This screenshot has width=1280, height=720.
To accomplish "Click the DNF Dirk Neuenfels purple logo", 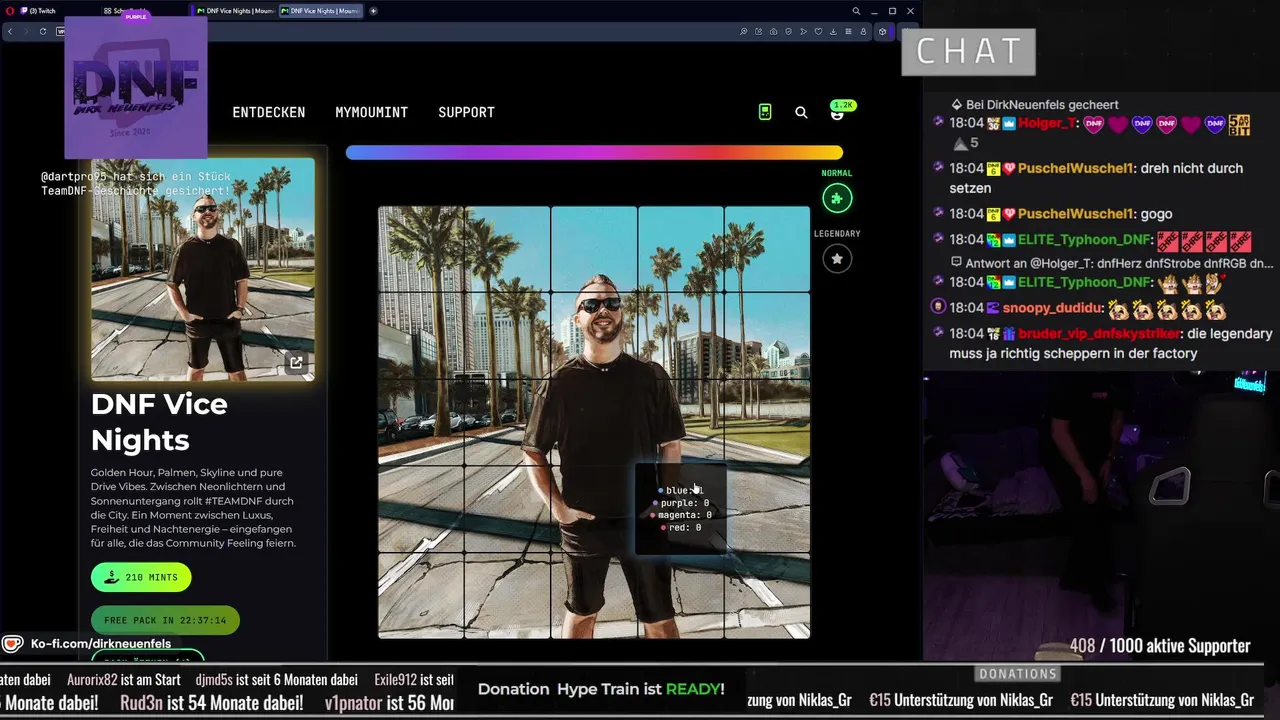I will click(x=136, y=87).
